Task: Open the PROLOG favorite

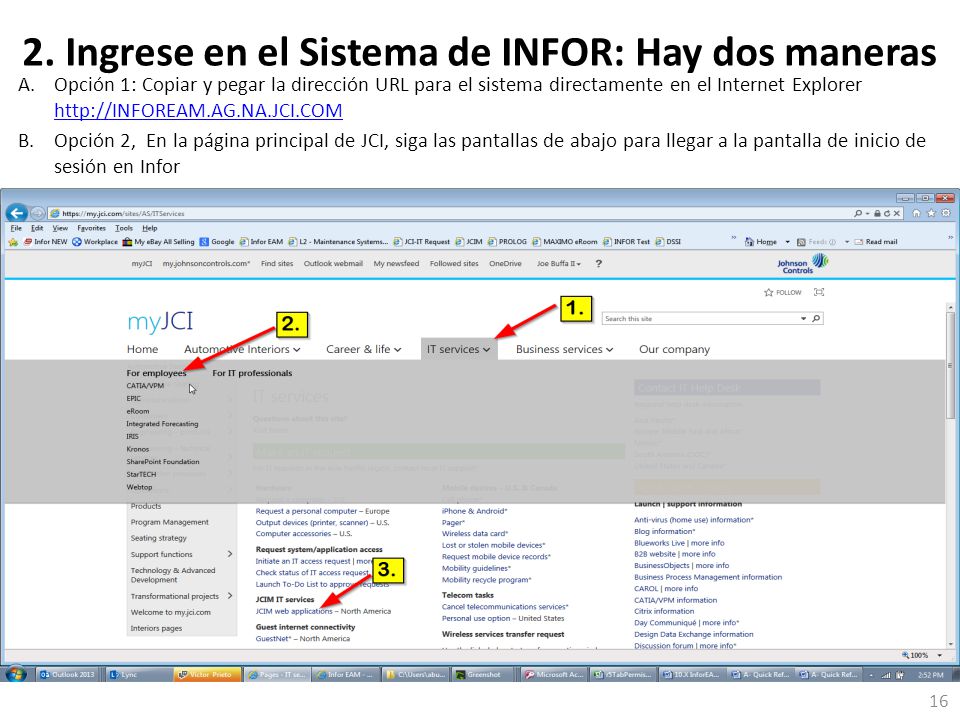Action: [x=508, y=242]
